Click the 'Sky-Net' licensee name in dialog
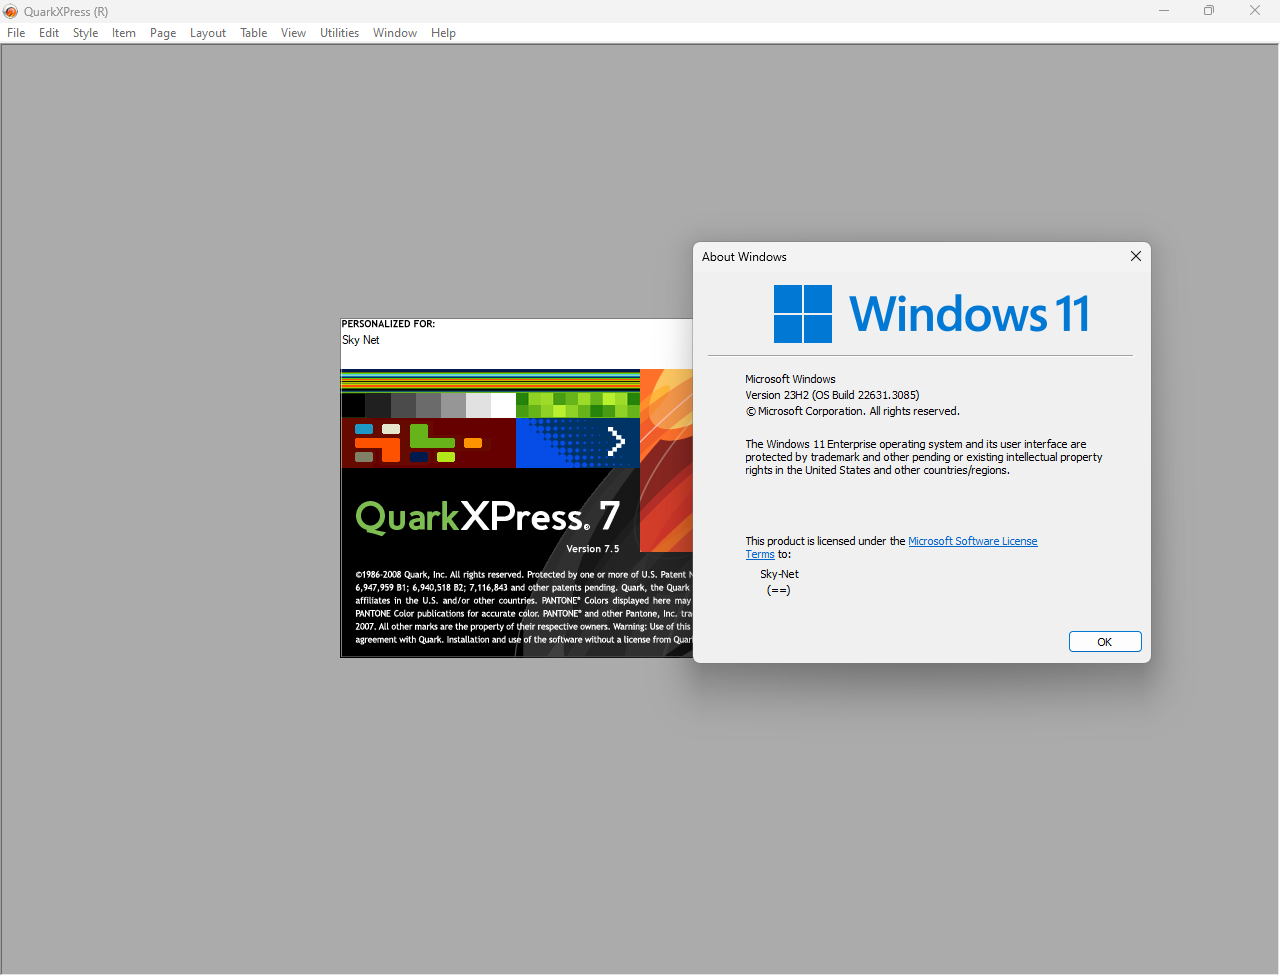 779,574
